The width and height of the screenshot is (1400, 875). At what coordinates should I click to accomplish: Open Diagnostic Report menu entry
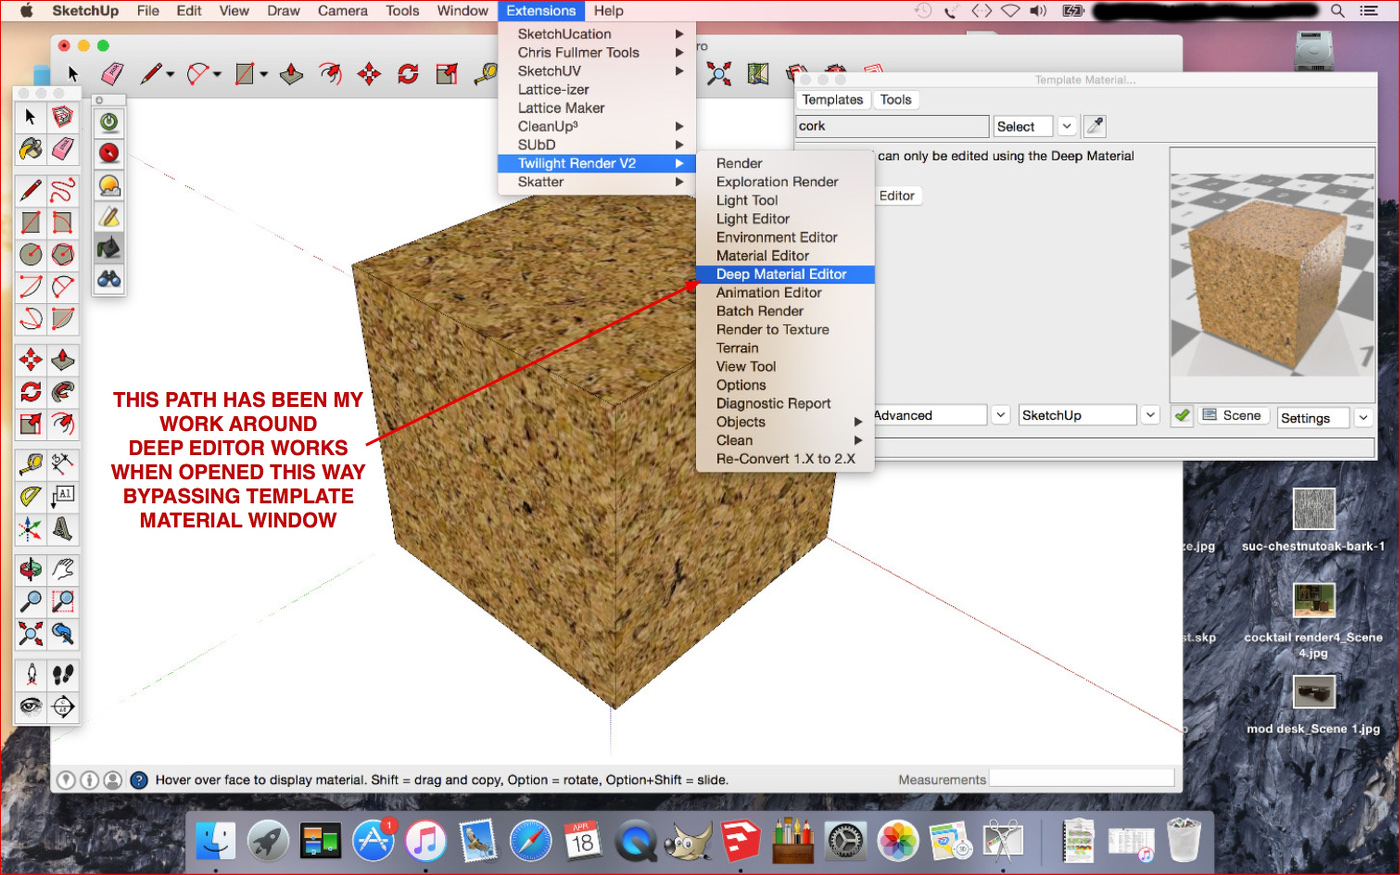(x=785, y=404)
